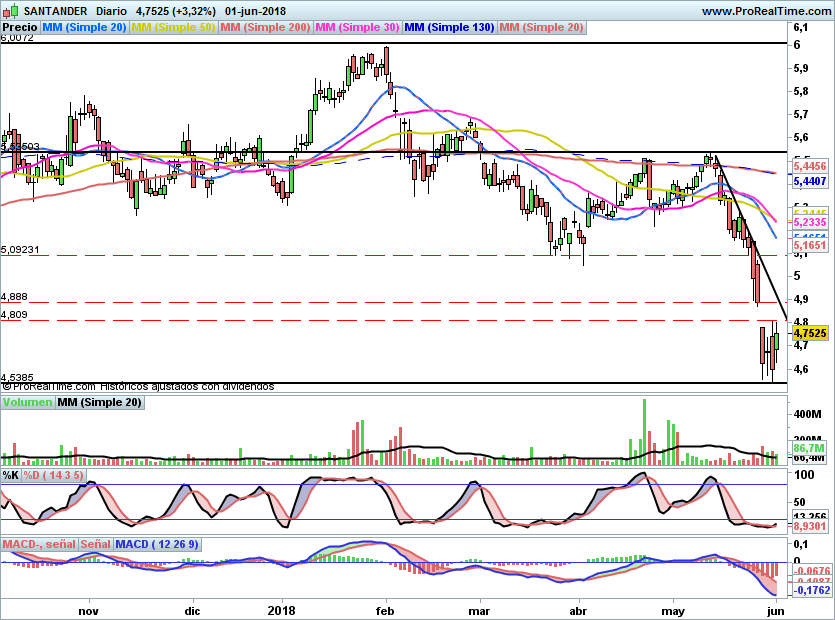Select the 5,9 price axis label
The image size is (835, 620).
pos(801,68)
